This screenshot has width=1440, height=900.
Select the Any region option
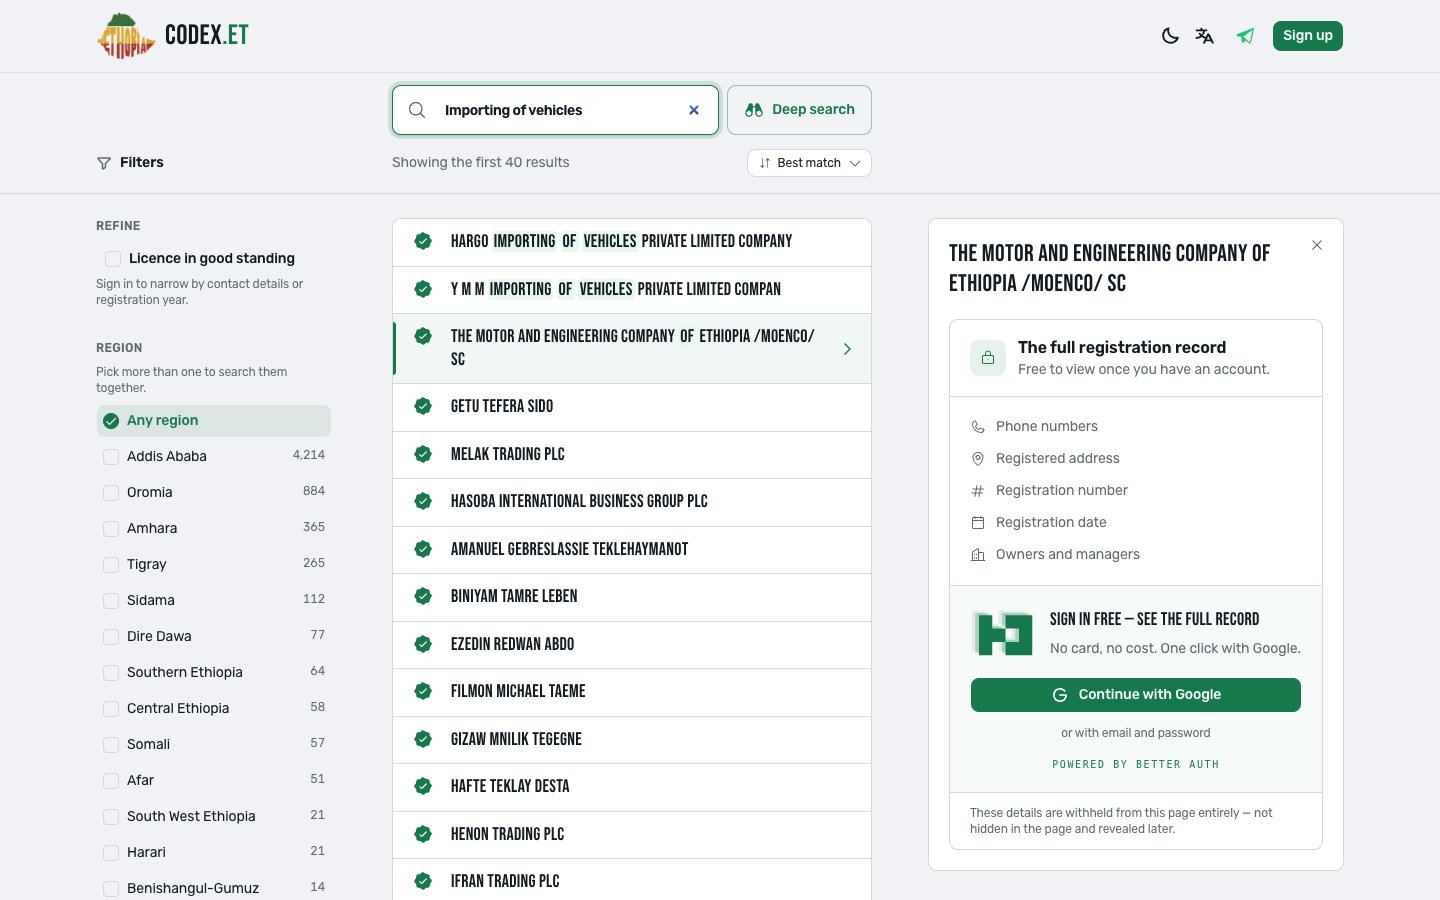click(x=214, y=421)
